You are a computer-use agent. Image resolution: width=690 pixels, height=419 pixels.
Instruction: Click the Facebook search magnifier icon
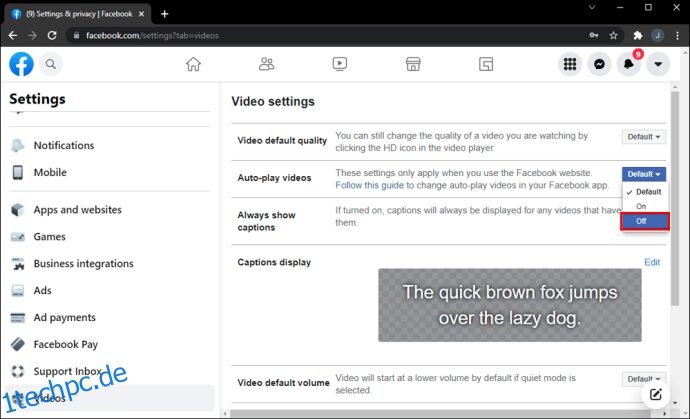pos(51,64)
